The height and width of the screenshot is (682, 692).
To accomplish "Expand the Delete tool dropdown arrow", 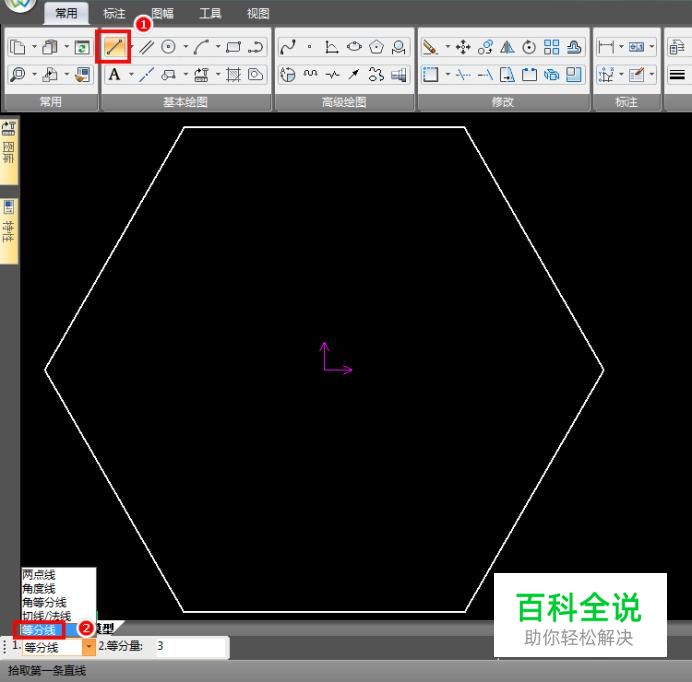I will (x=448, y=46).
